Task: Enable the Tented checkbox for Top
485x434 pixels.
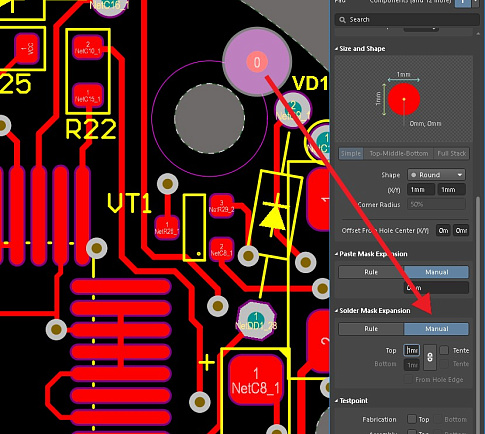Action: click(x=444, y=350)
